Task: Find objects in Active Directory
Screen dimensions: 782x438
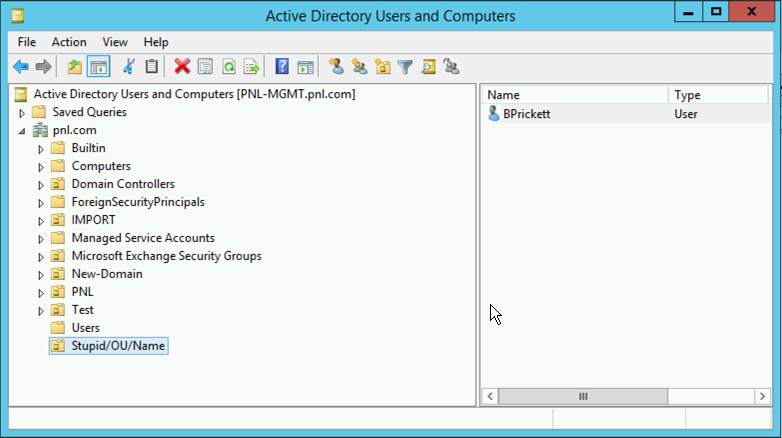Action: 428,67
